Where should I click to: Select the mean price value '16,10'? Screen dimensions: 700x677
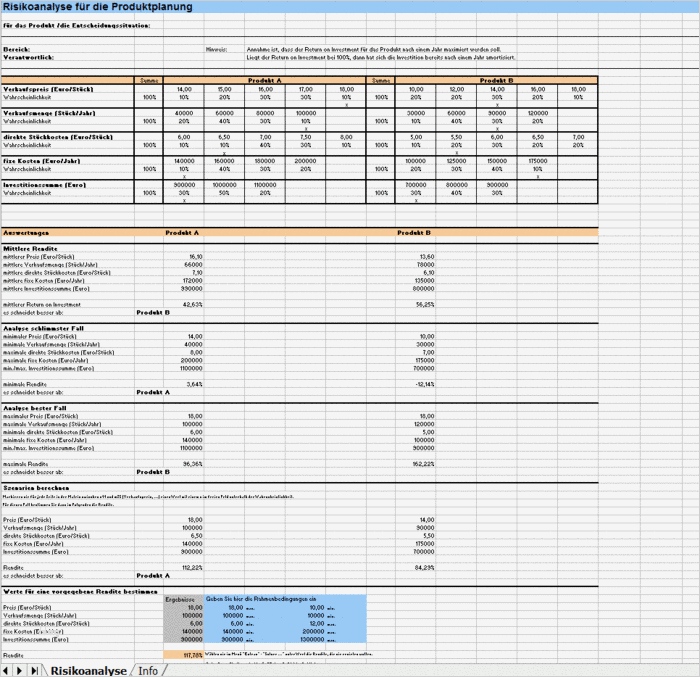[x=196, y=257]
